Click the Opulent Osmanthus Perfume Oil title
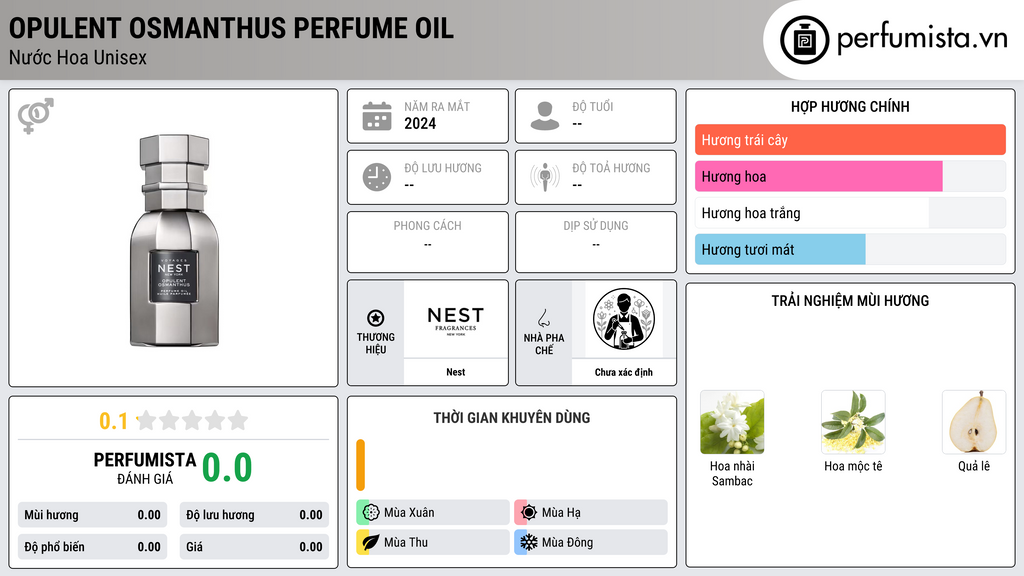The width and height of the screenshot is (1024, 576). click(x=231, y=29)
